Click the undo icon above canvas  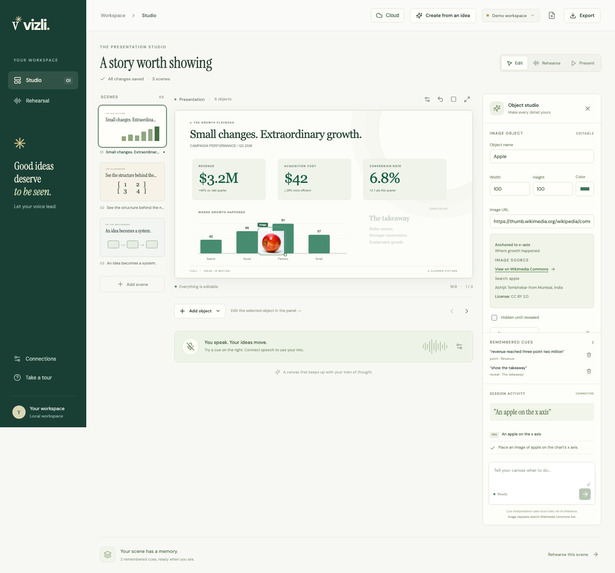[440, 100]
